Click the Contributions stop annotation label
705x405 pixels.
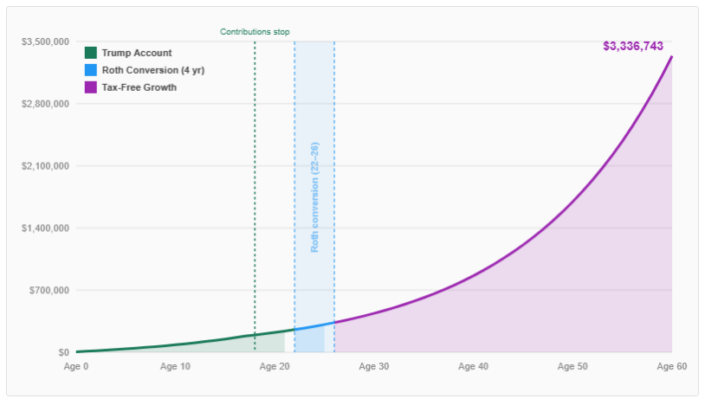pos(255,32)
